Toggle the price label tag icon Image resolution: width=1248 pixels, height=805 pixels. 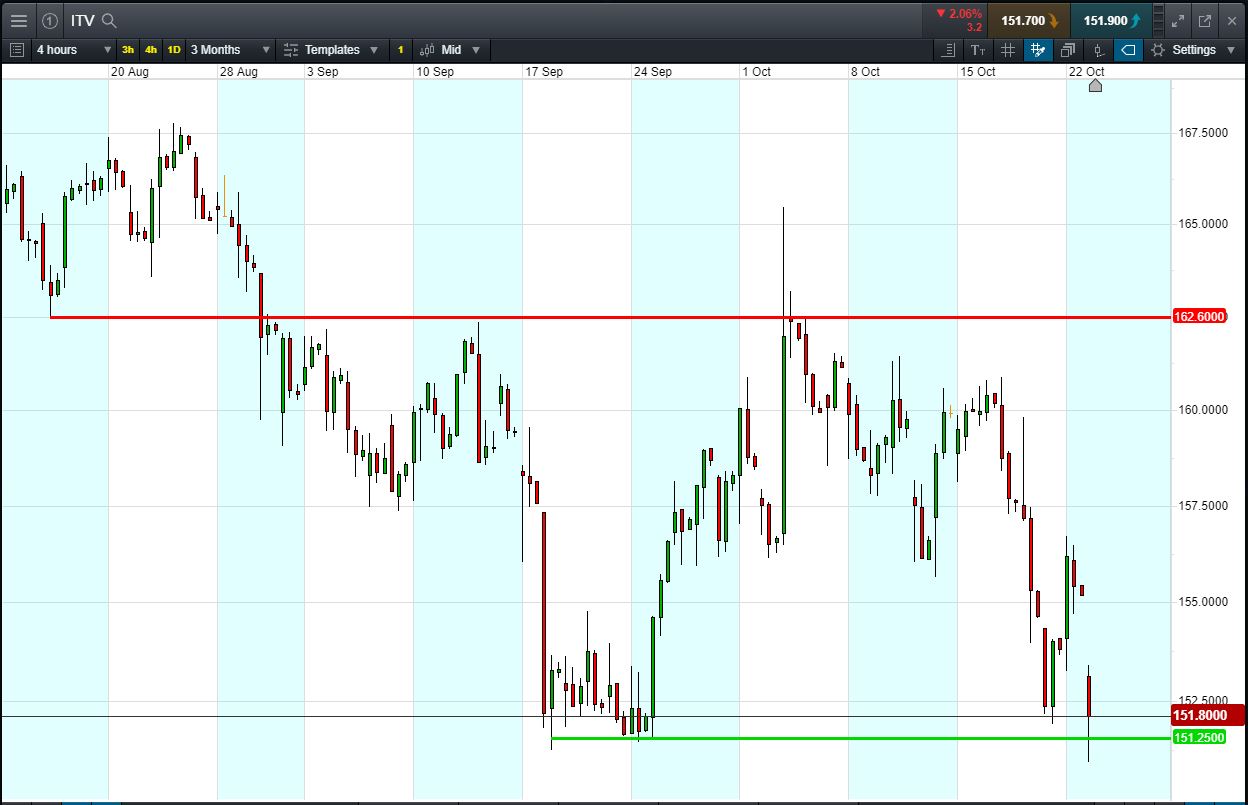[x=1128, y=49]
